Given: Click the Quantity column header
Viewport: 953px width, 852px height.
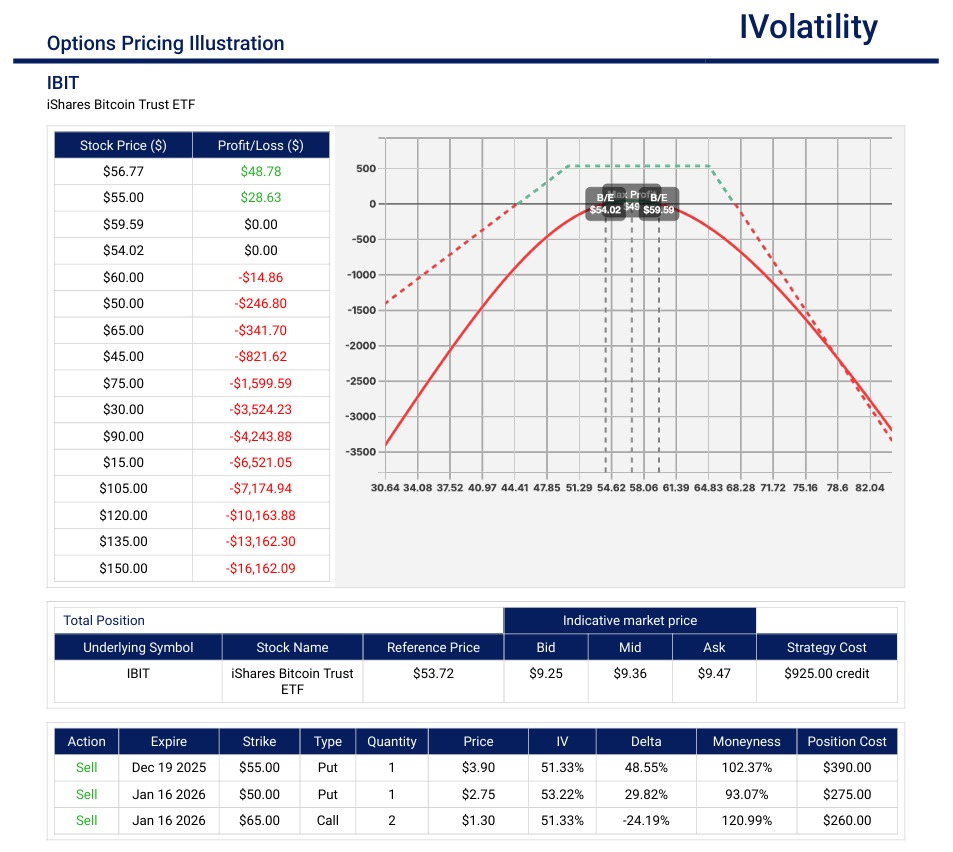Looking at the screenshot, I should click(x=392, y=741).
